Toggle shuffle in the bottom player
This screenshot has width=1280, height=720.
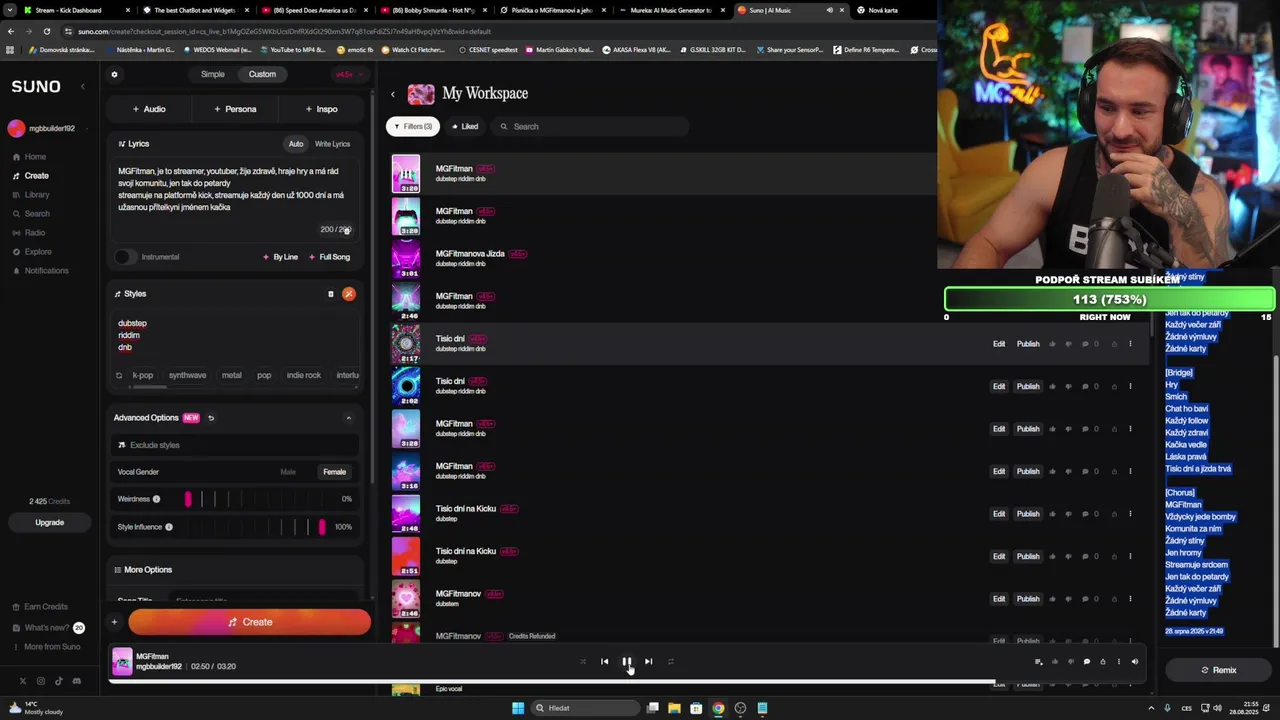coord(583,661)
